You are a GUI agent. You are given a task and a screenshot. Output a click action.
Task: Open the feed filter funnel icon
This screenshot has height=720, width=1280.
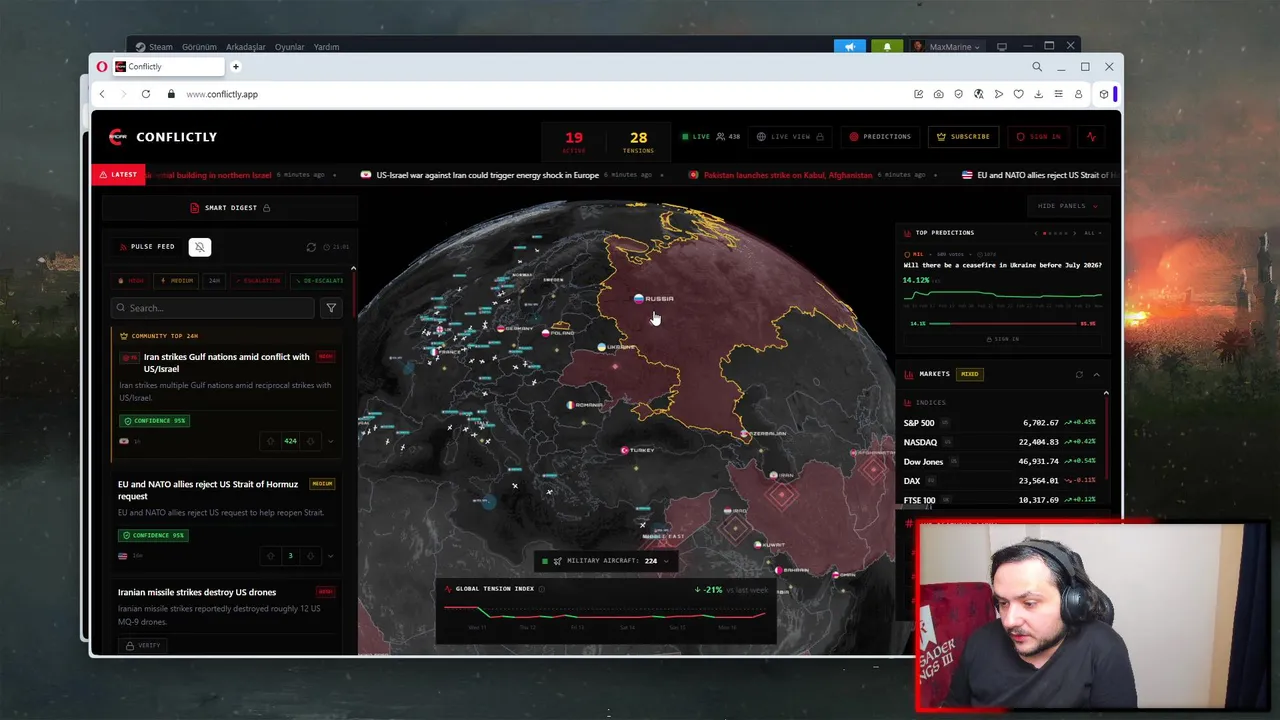331,308
